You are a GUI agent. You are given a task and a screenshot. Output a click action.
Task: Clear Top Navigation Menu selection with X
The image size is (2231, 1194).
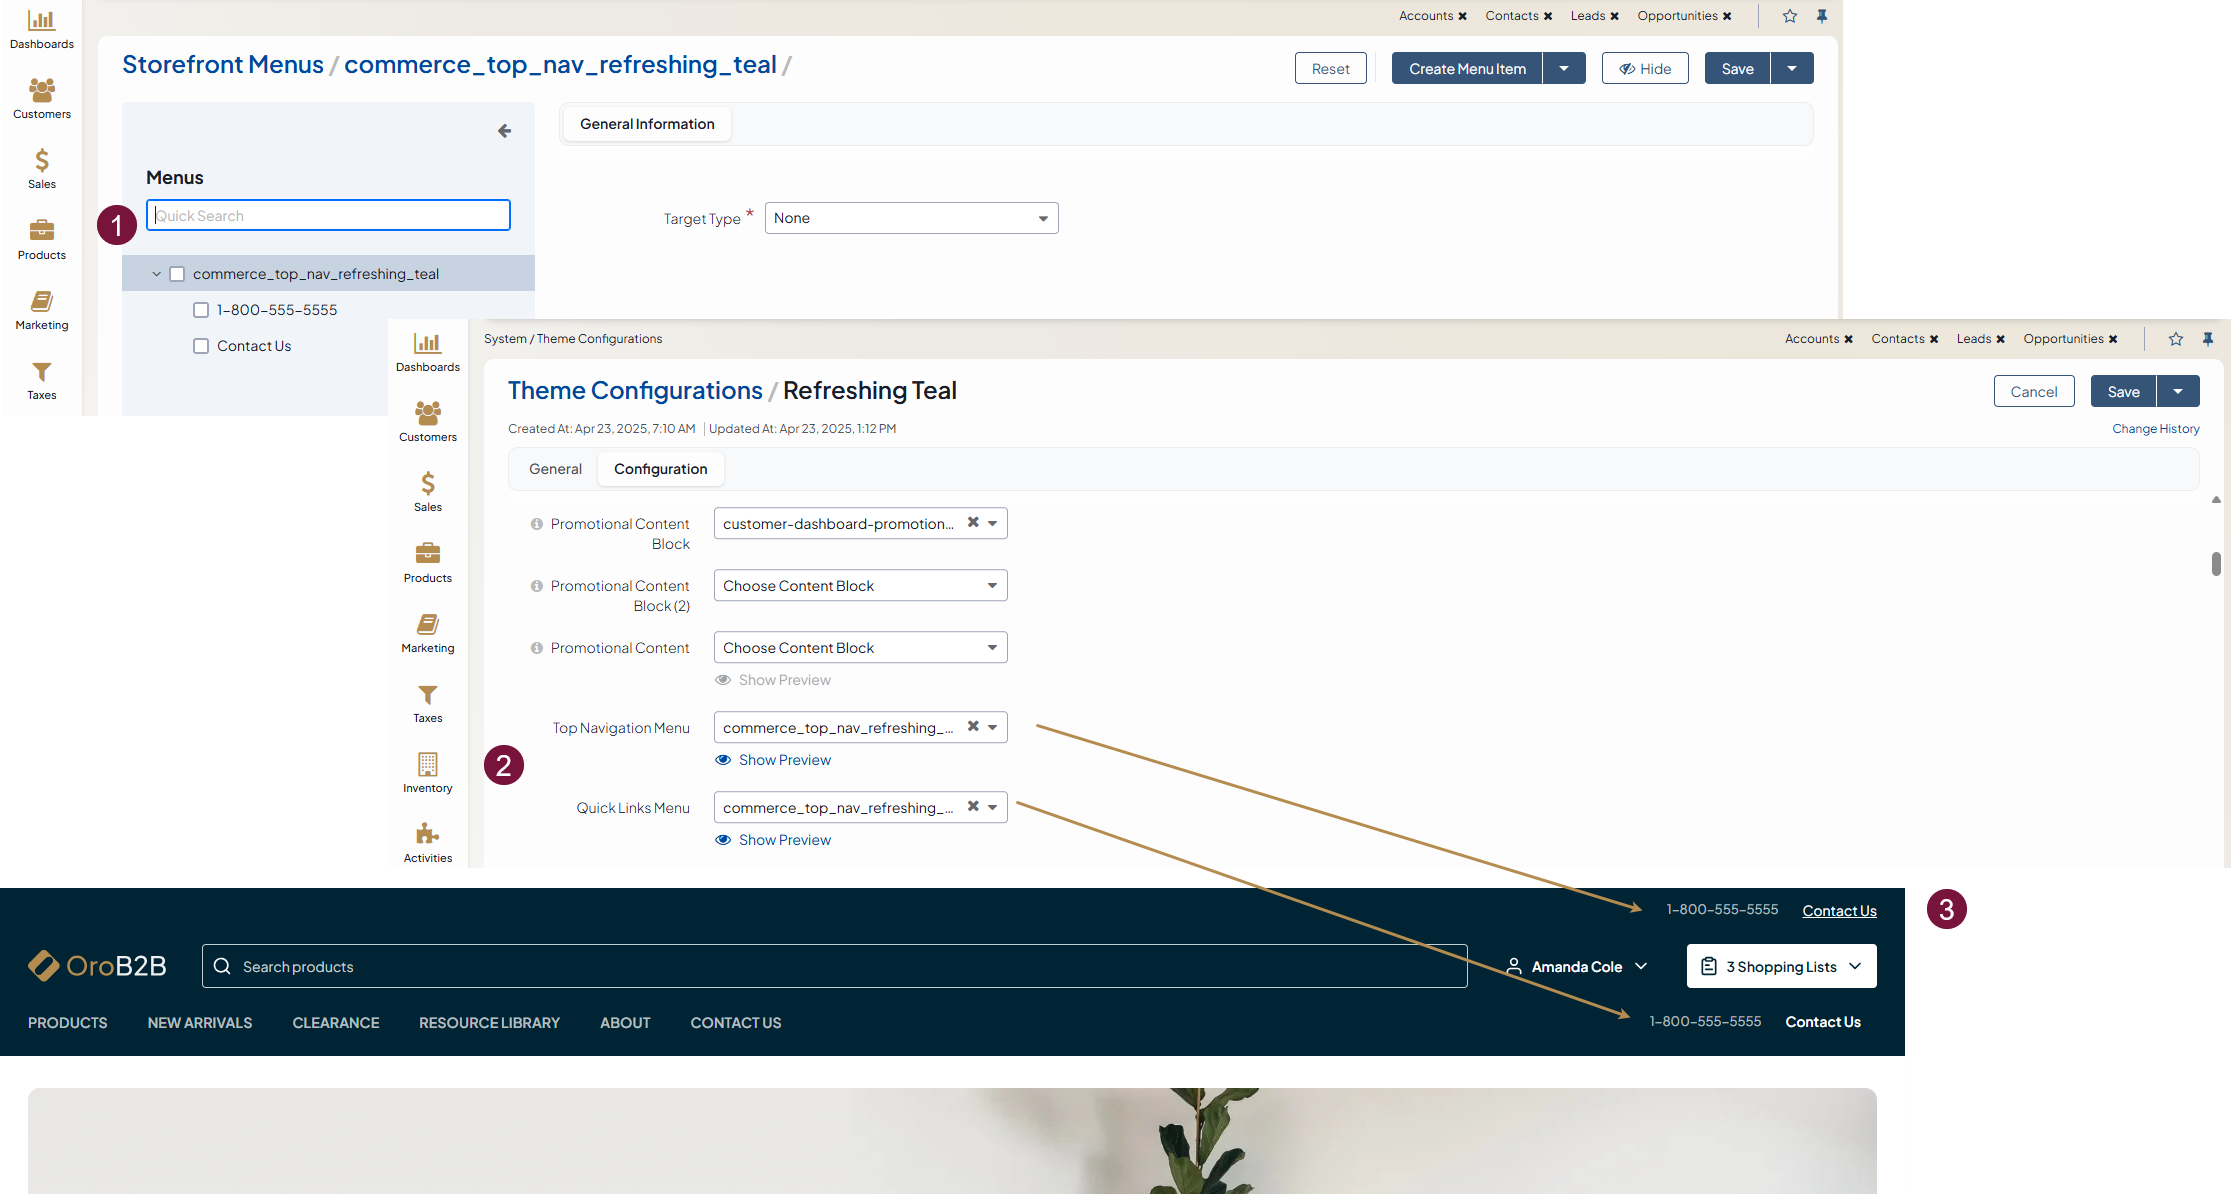(972, 727)
